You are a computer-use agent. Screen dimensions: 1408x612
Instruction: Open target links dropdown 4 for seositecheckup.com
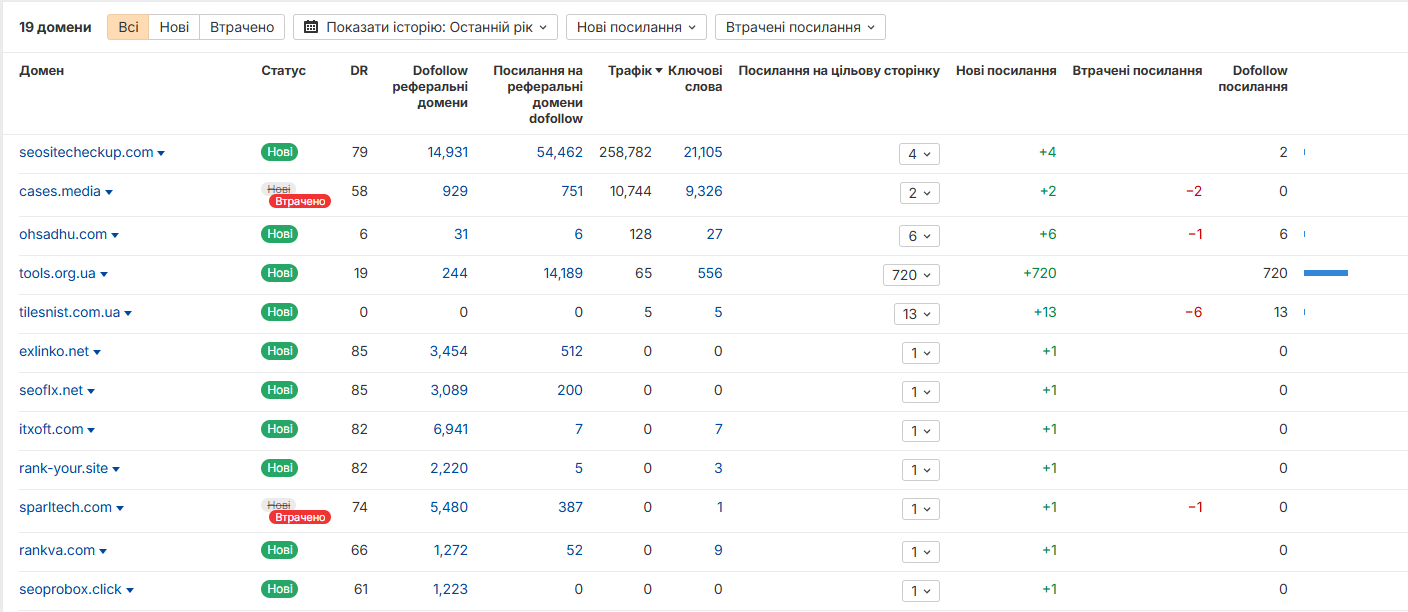[919, 153]
